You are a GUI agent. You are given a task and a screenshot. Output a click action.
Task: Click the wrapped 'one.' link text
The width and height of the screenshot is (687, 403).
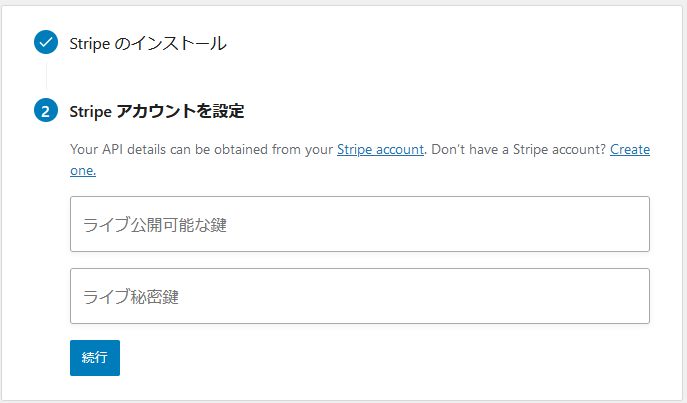point(83,170)
